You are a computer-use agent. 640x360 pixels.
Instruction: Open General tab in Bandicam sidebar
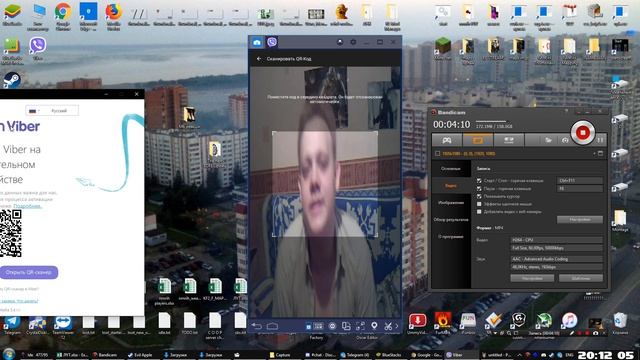click(x=451, y=169)
